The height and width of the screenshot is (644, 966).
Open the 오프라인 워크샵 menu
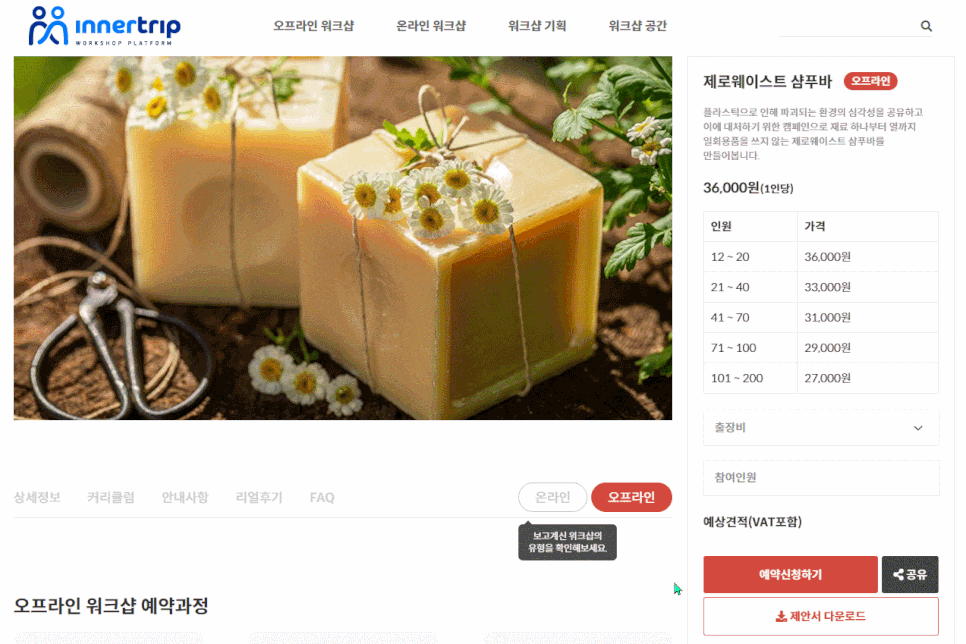(x=314, y=26)
